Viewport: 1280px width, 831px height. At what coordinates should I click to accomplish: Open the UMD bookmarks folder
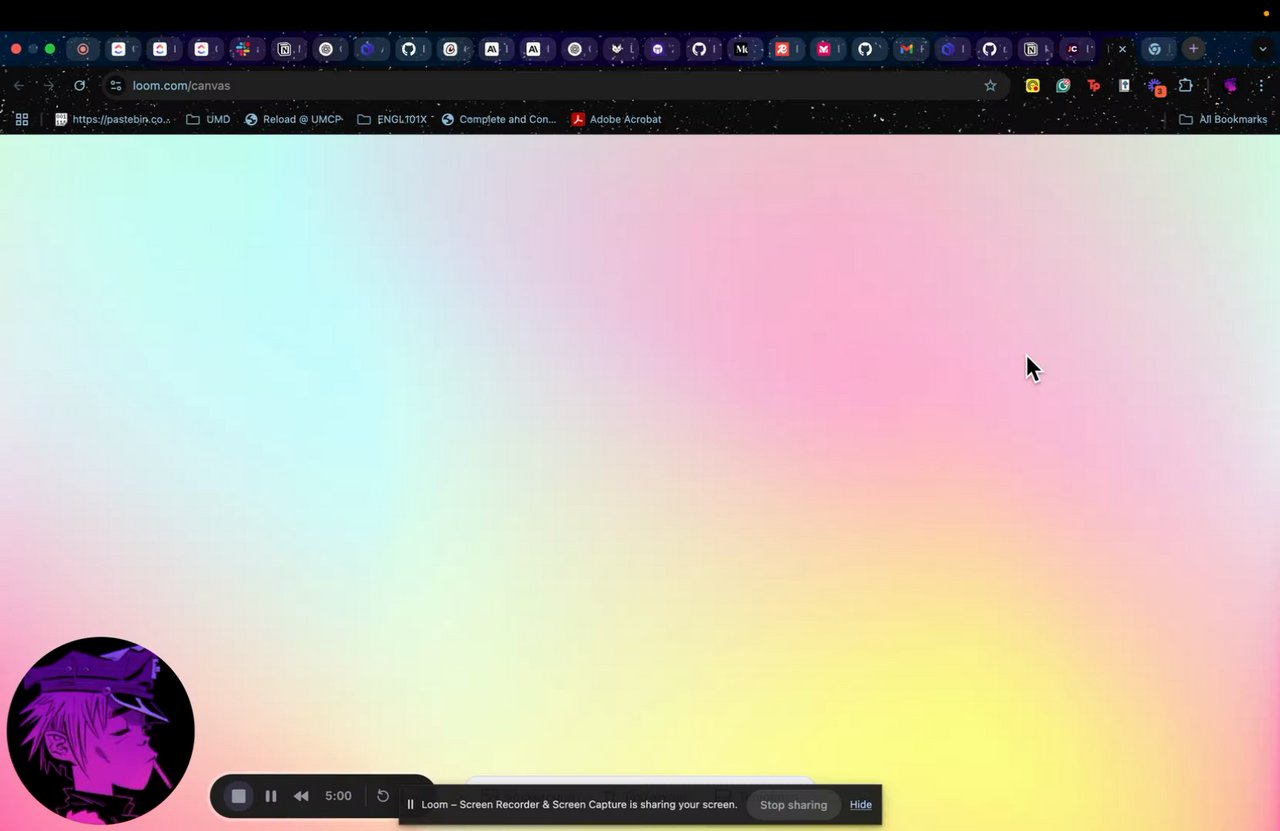[x=208, y=119]
